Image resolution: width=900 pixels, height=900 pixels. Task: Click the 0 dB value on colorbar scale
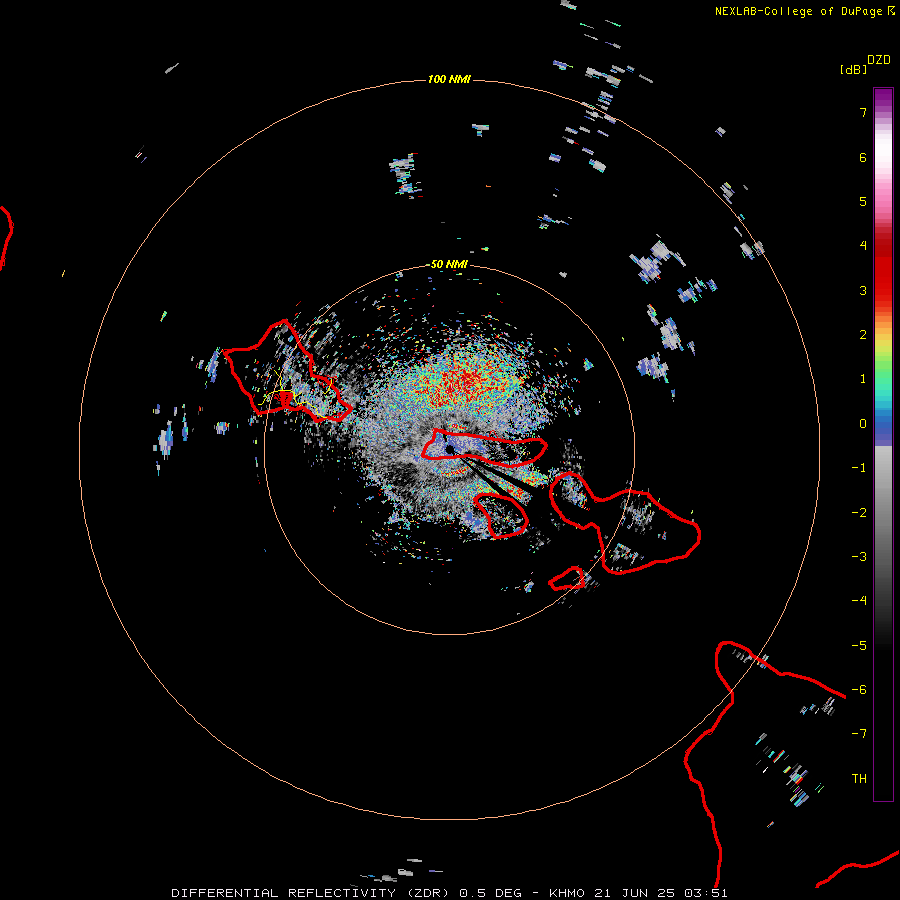[x=863, y=424]
